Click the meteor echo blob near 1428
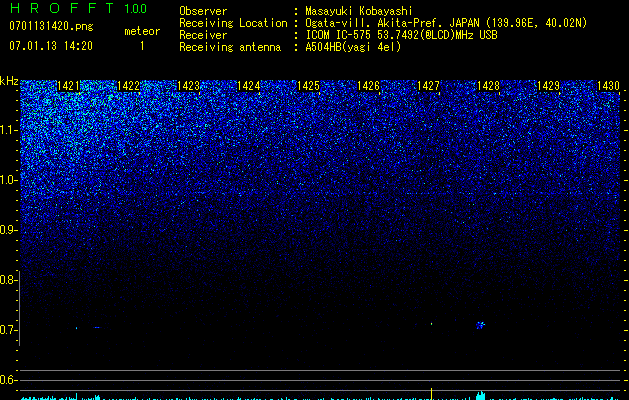629x400 pixels. tap(480, 325)
